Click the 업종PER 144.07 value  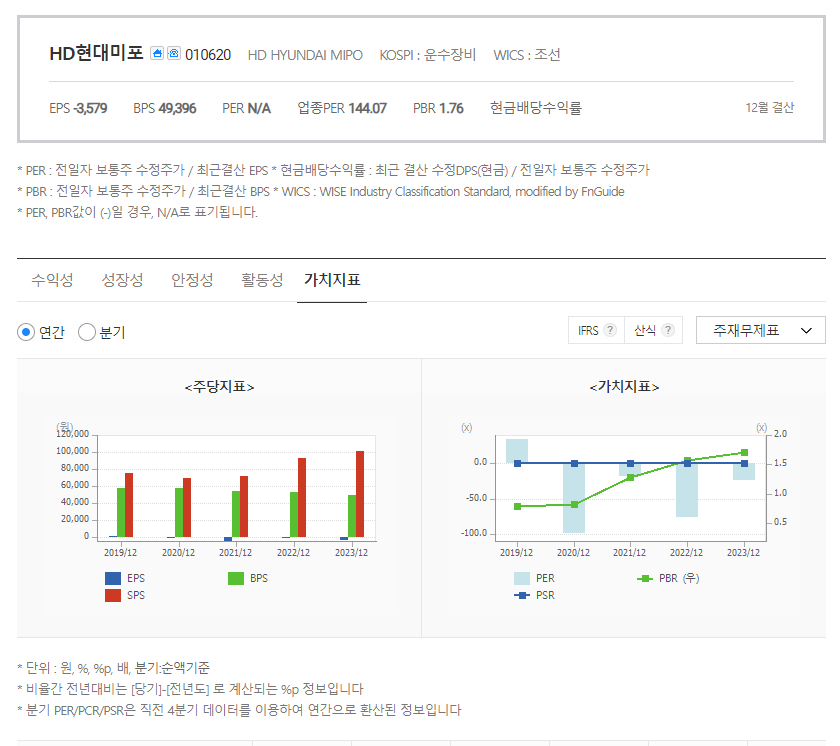pyautogui.click(x=342, y=108)
